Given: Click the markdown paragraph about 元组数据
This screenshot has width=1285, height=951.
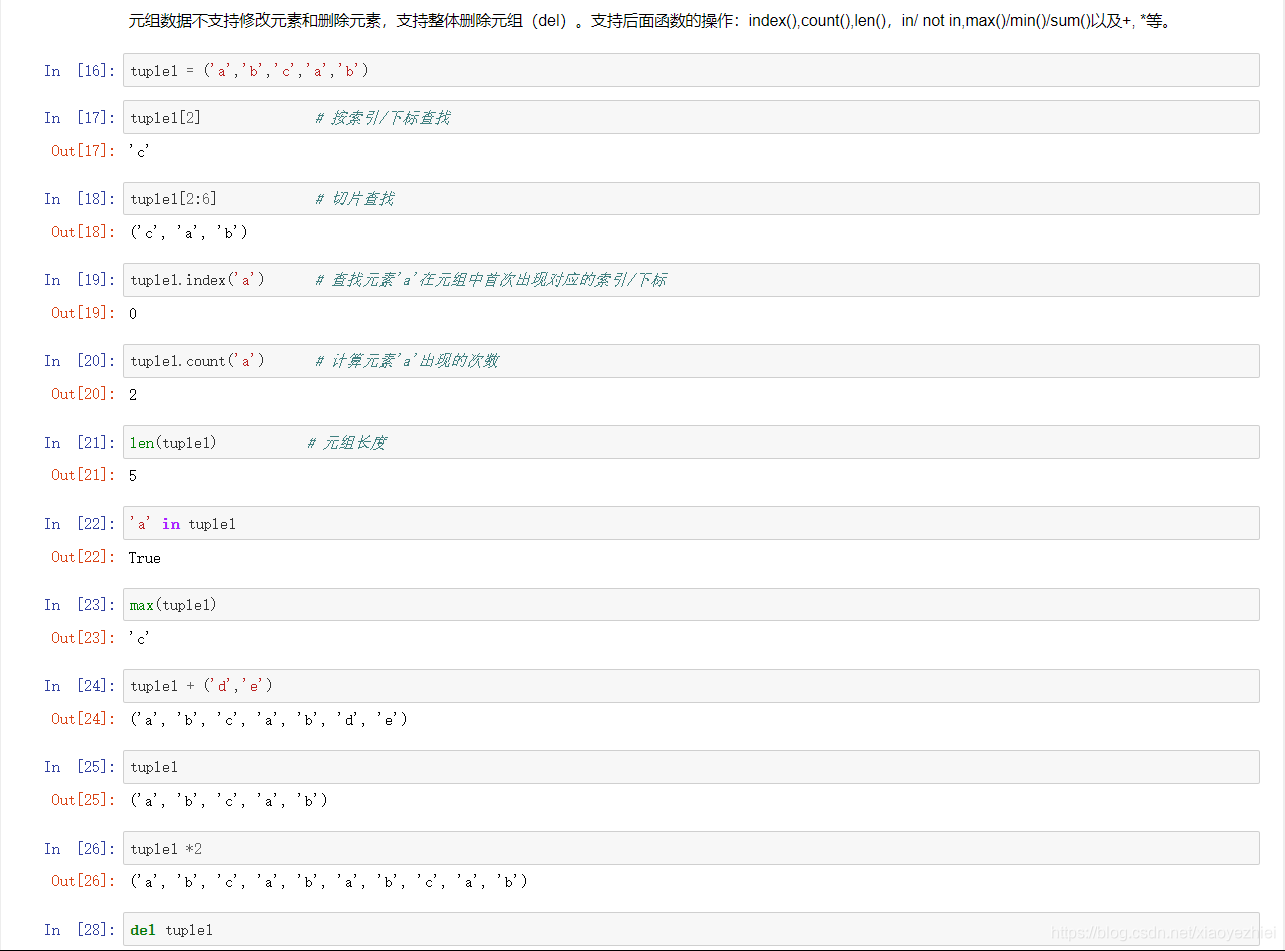Looking at the screenshot, I should [650, 21].
